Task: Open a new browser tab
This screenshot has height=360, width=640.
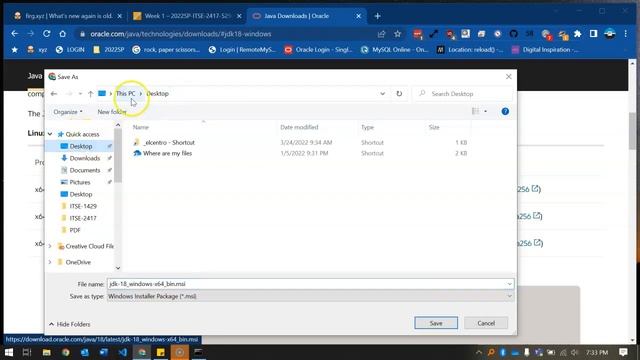Action: pyautogui.click(x=377, y=16)
